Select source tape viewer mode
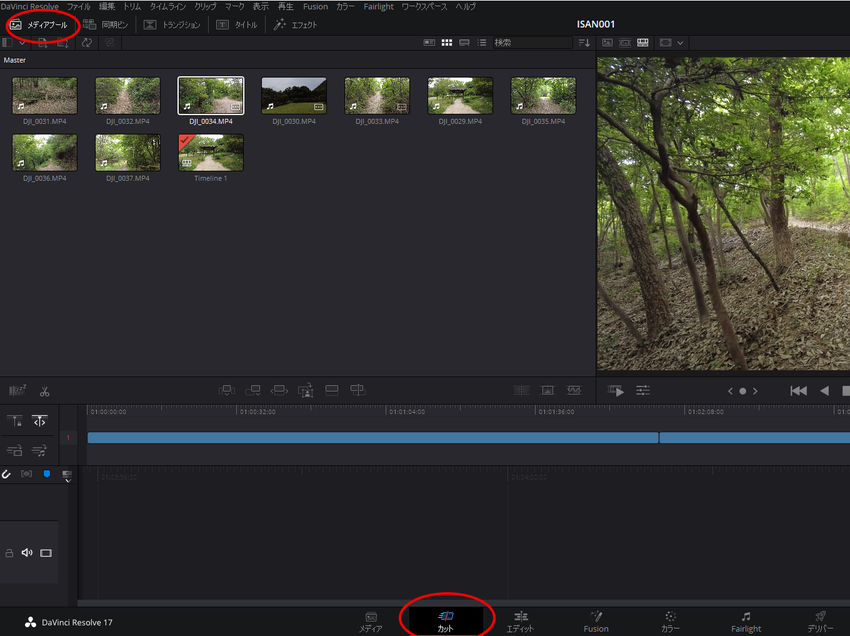Image resolution: width=850 pixels, height=636 pixels. pyautogui.click(x=624, y=42)
